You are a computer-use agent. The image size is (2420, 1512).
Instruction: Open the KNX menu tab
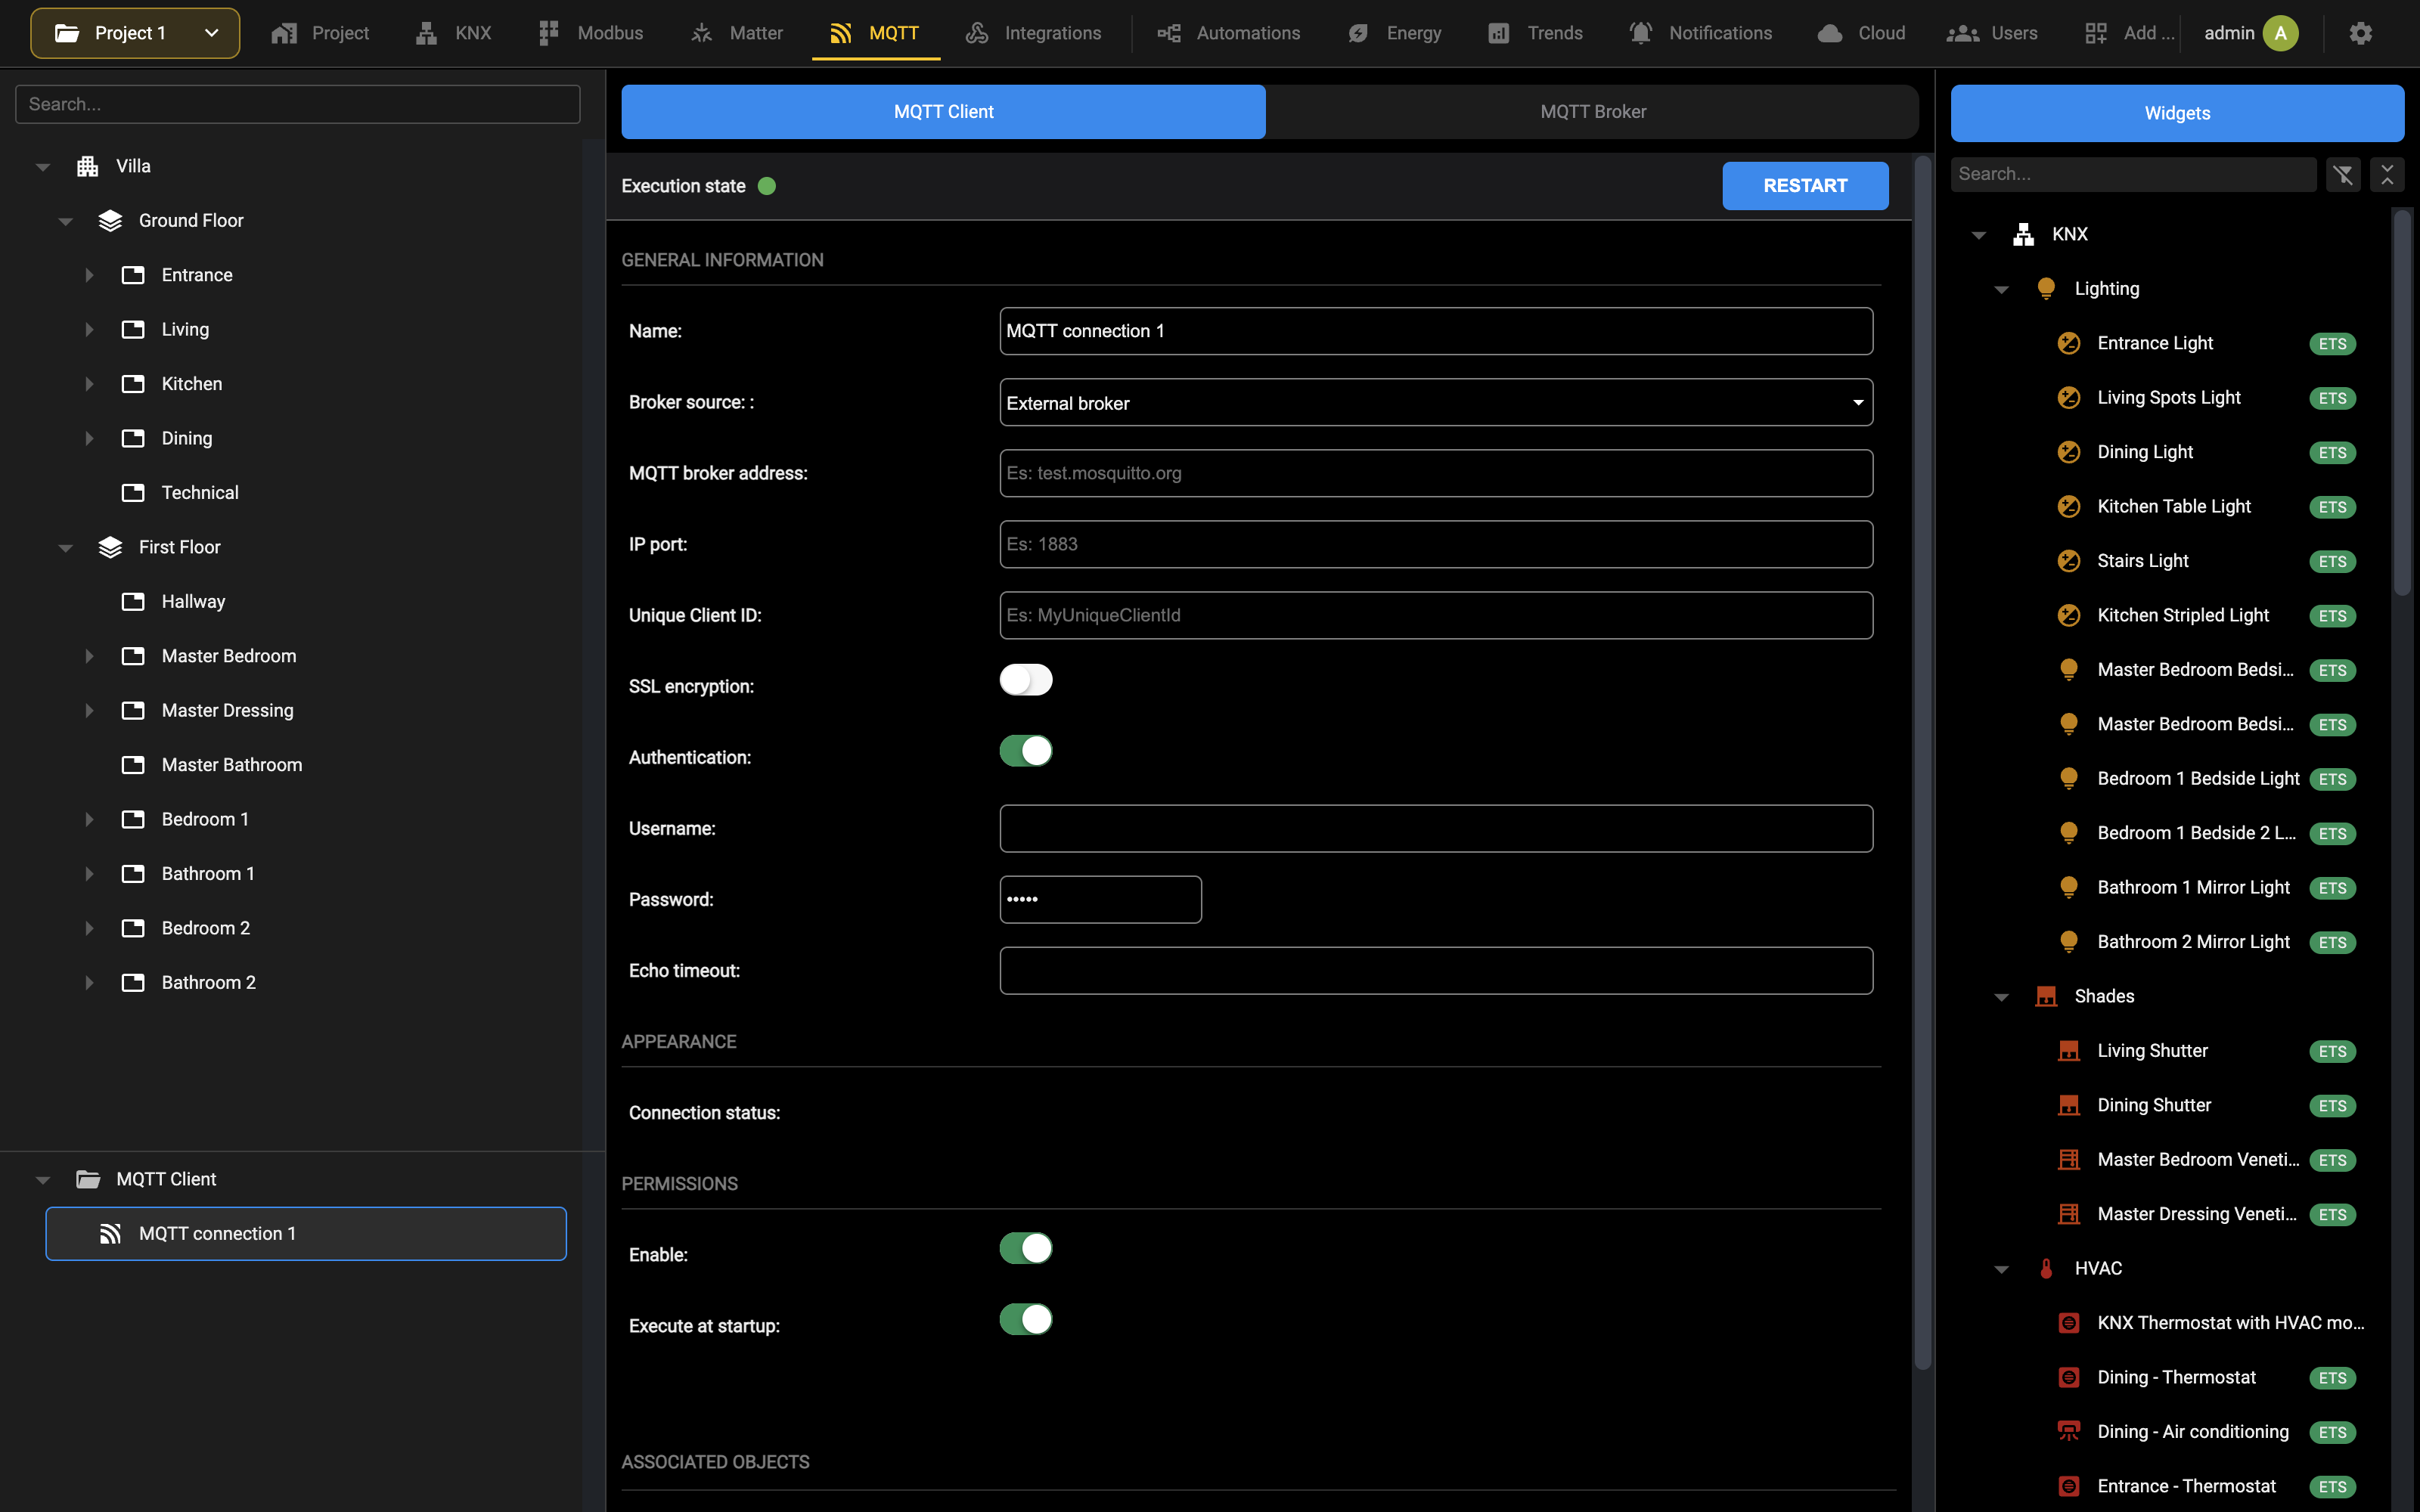click(x=454, y=33)
